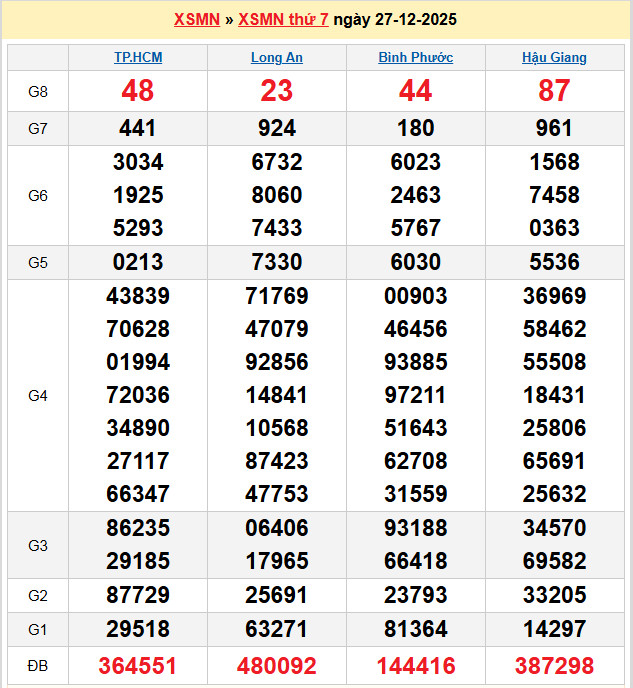Select Bình Phước special prize number 144416
Image resolution: width=633 pixels, height=688 pixels.
coord(415,666)
